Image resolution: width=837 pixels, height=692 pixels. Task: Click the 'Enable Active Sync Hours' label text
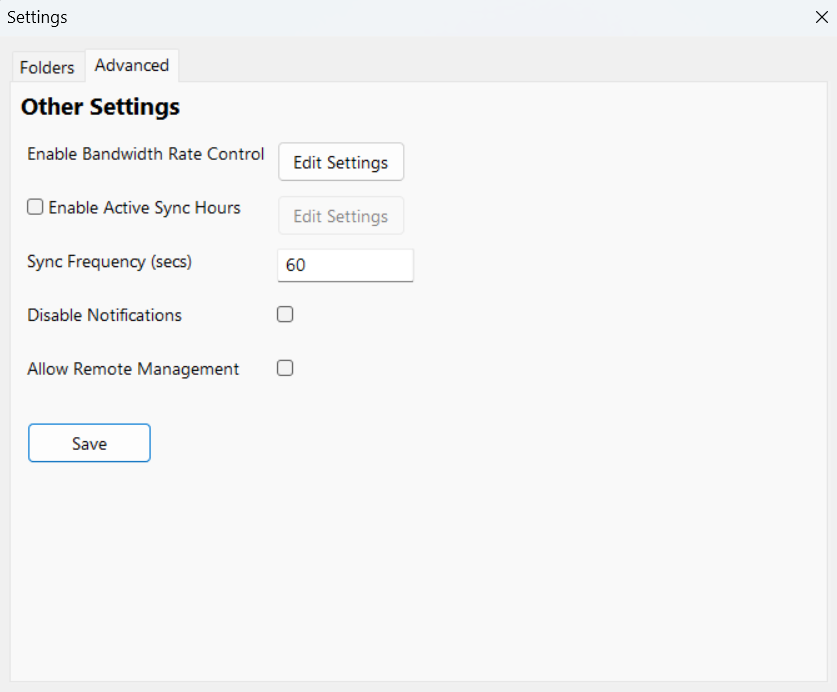tap(144, 208)
